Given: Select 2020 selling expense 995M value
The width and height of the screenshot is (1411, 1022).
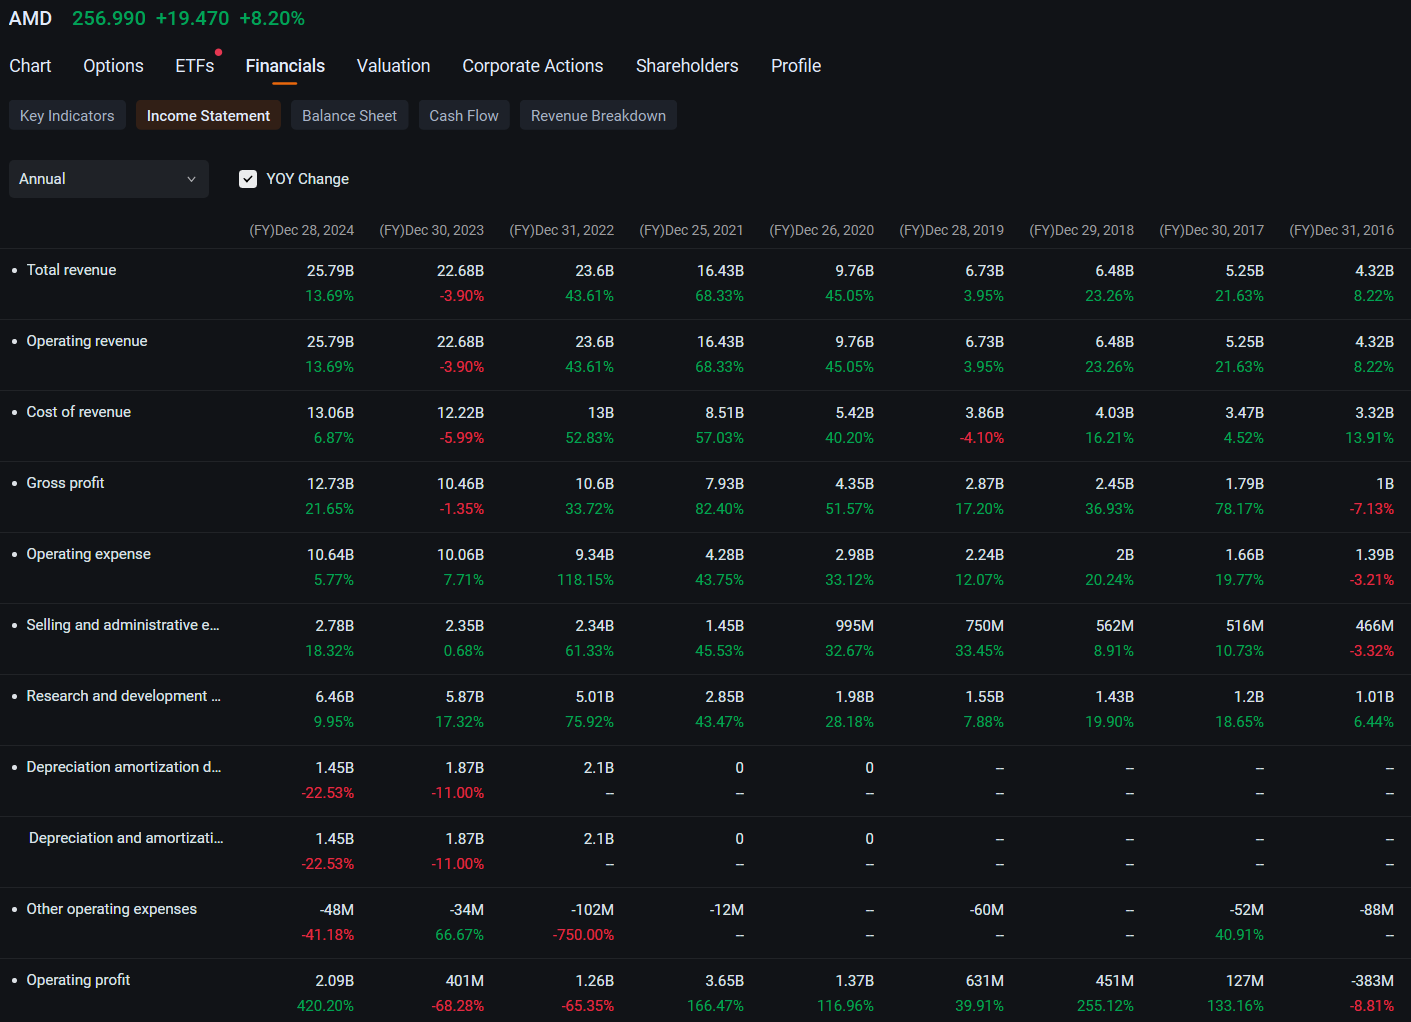Looking at the screenshot, I should click(x=854, y=626).
